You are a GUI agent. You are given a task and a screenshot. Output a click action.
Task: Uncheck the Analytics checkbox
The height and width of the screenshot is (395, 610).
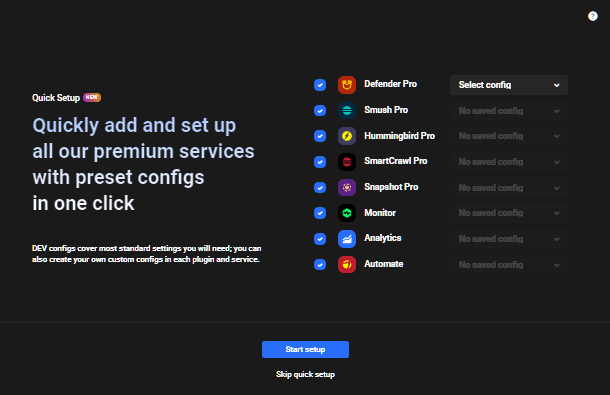[320, 239]
